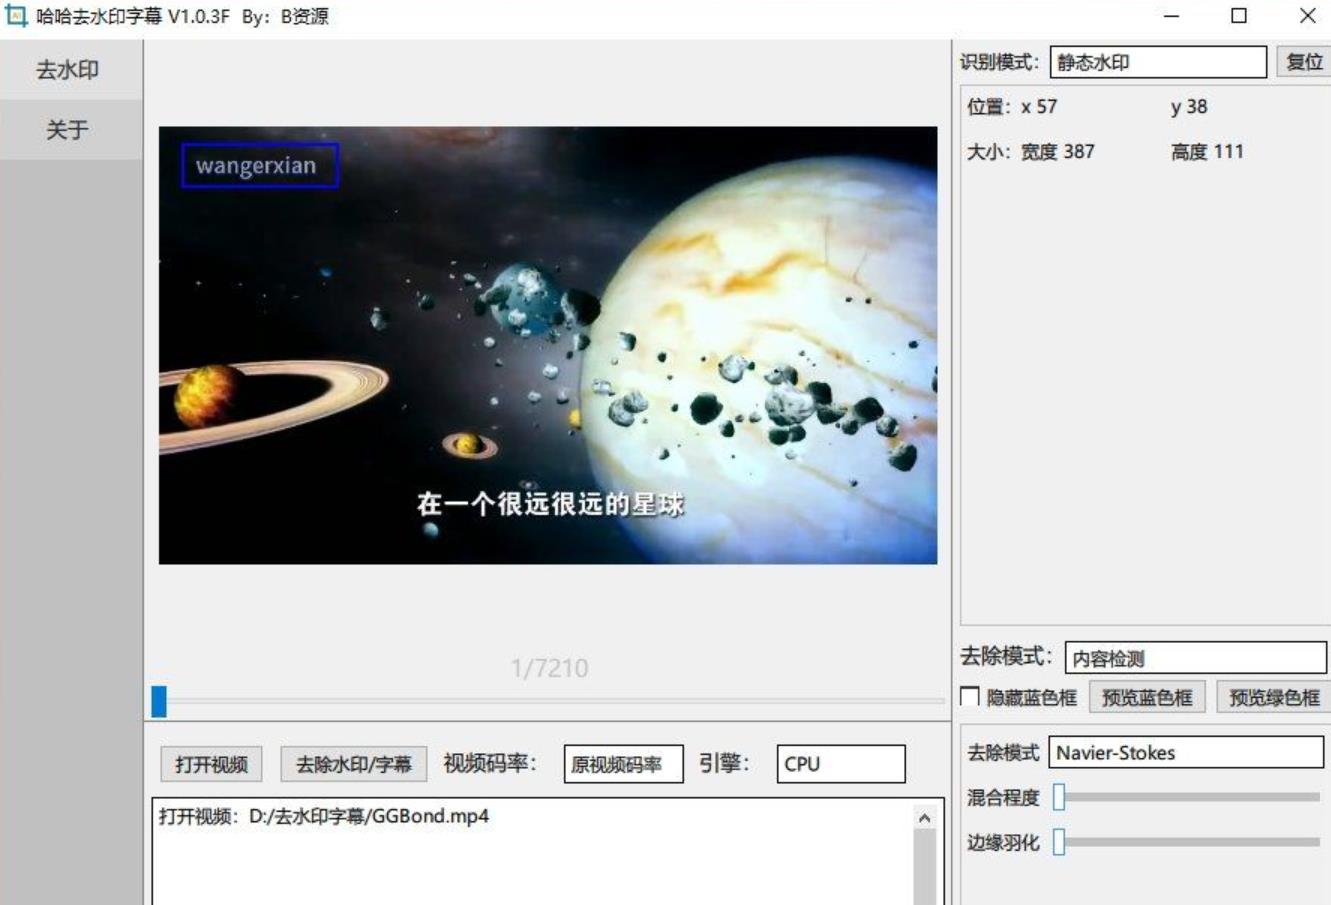Image resolution: width=1331 pixels, height=905 pixels.
Task: Click the 复位 reset button
Action: pyautogui.click(x=1303, y=62)
